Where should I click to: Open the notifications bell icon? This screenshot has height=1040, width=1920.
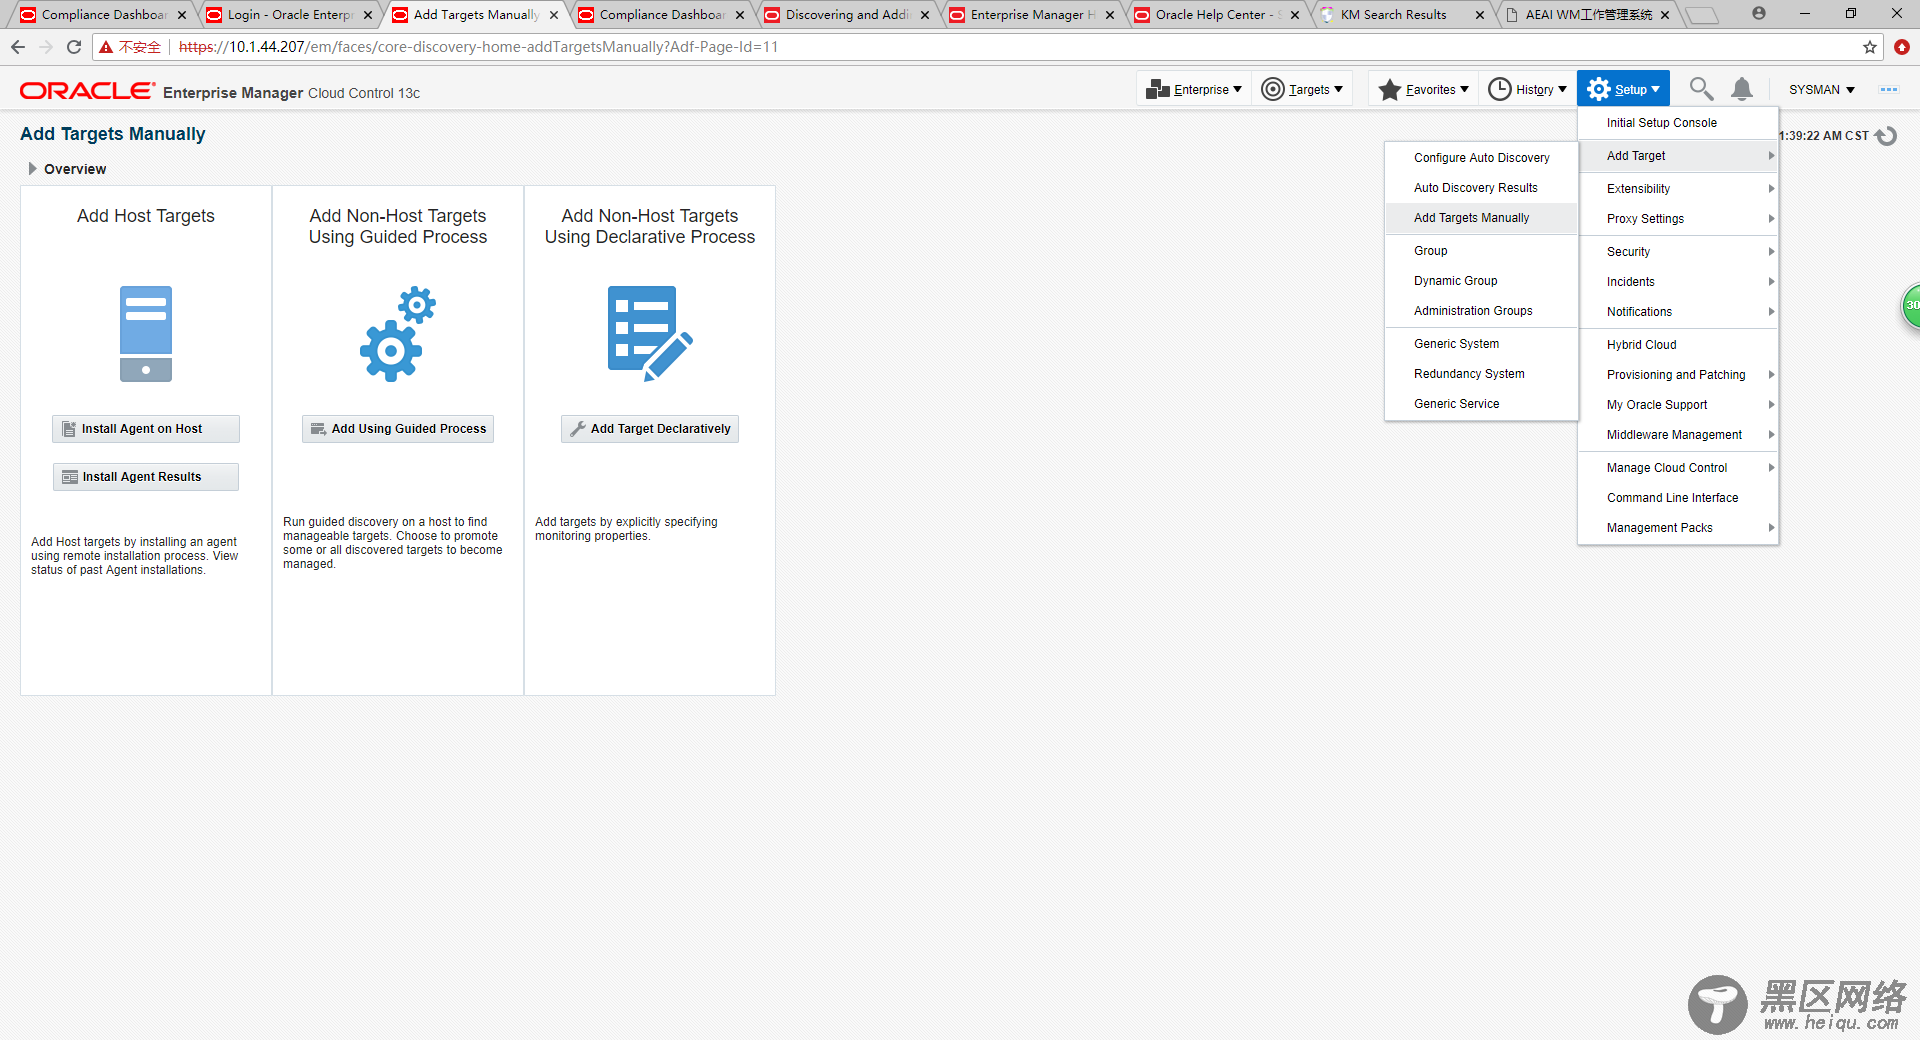tap(1742, 89)
